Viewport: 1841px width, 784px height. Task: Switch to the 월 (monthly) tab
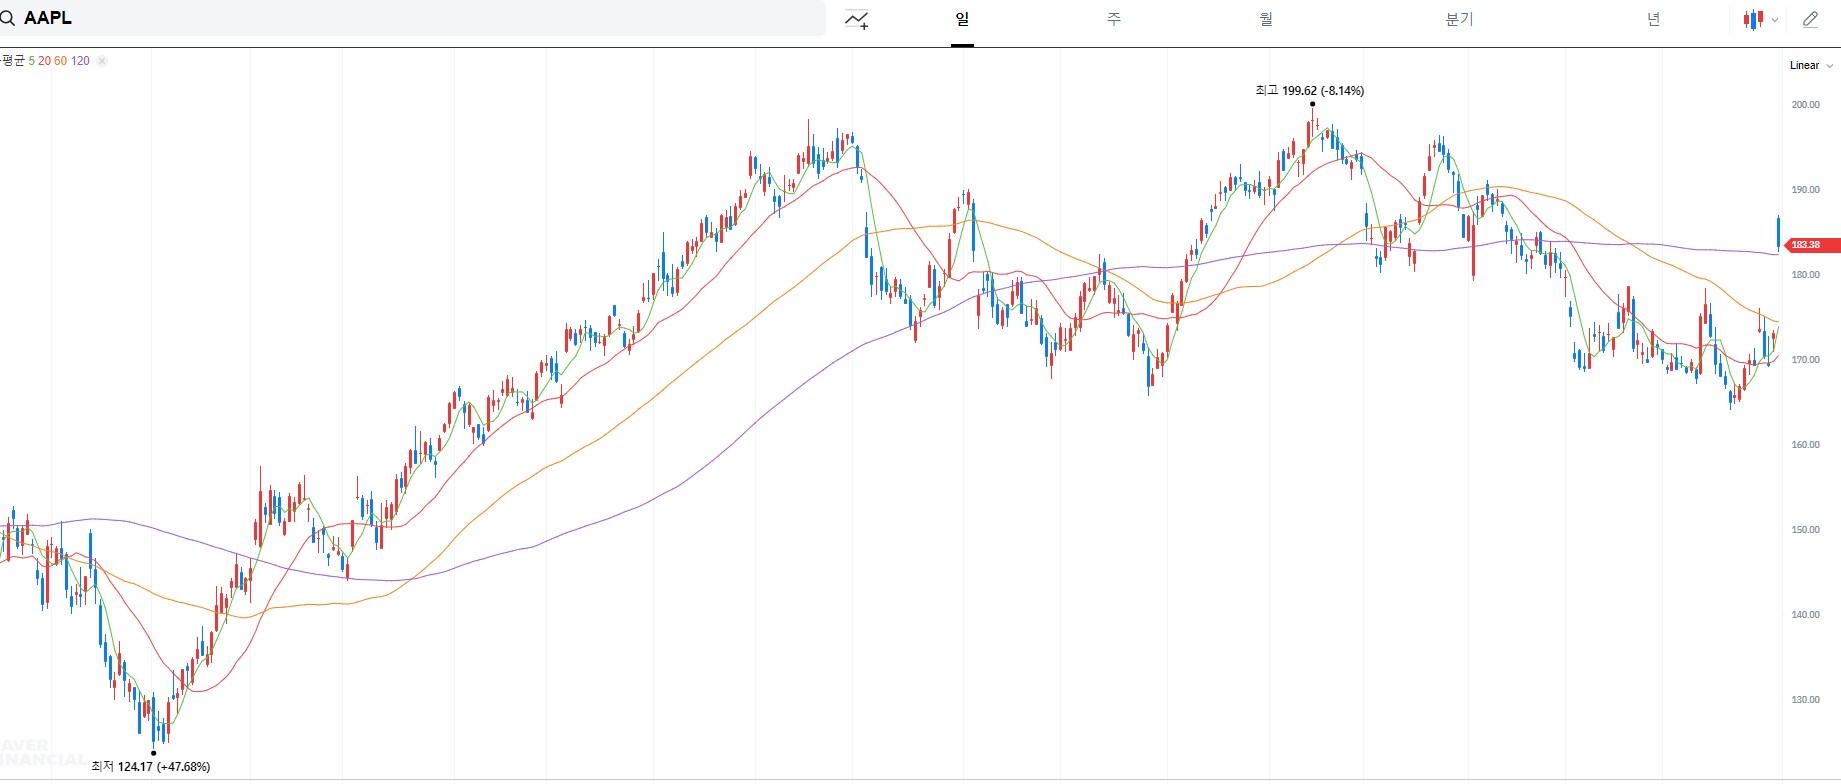pos(1266,19)
